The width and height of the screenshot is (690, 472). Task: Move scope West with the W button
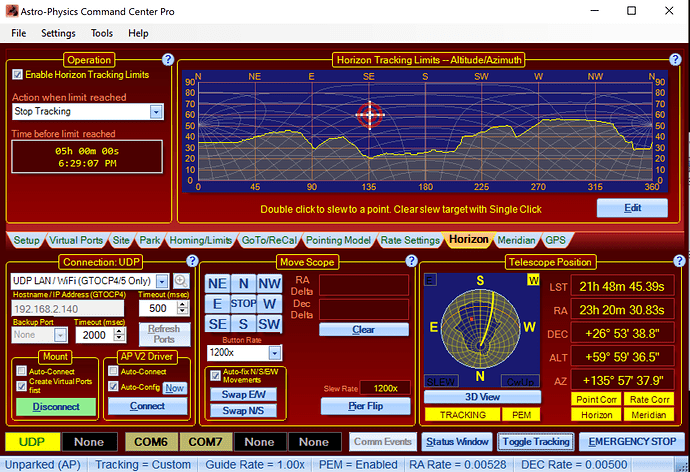[x=269, y=304]
